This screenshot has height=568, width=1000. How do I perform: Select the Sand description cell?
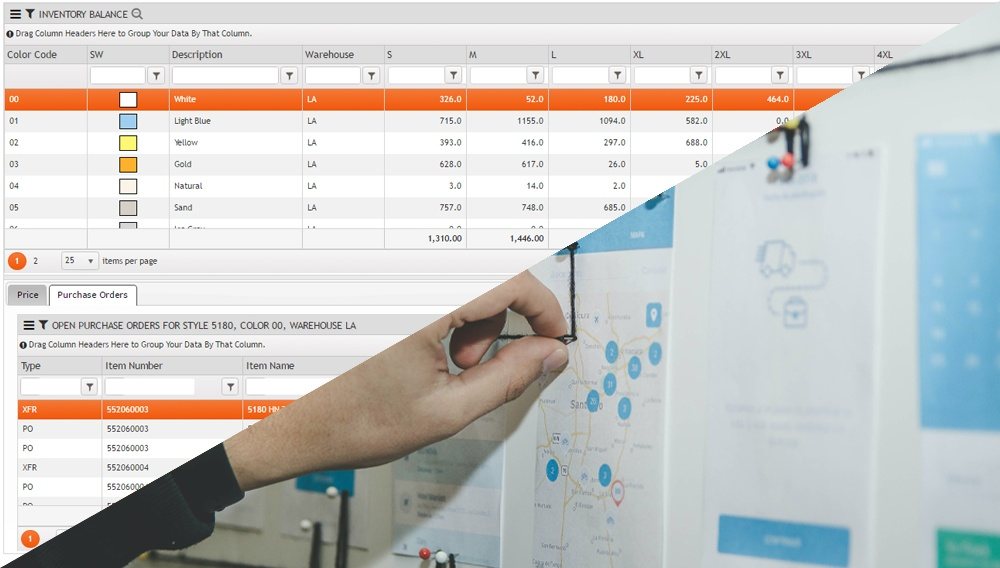point(235,208)
